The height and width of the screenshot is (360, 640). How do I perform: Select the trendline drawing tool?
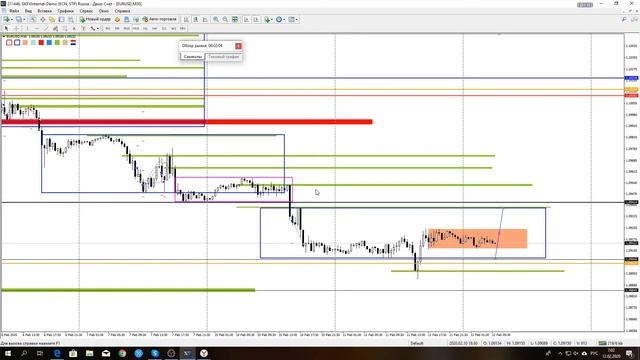point(46,28)
